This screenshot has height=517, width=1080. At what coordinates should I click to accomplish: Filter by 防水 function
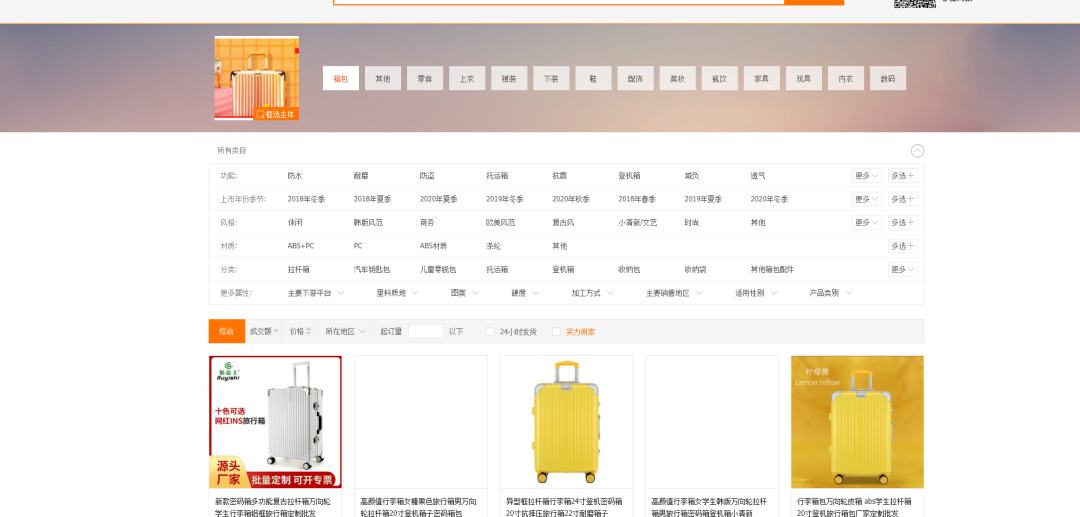coord(295,176)
